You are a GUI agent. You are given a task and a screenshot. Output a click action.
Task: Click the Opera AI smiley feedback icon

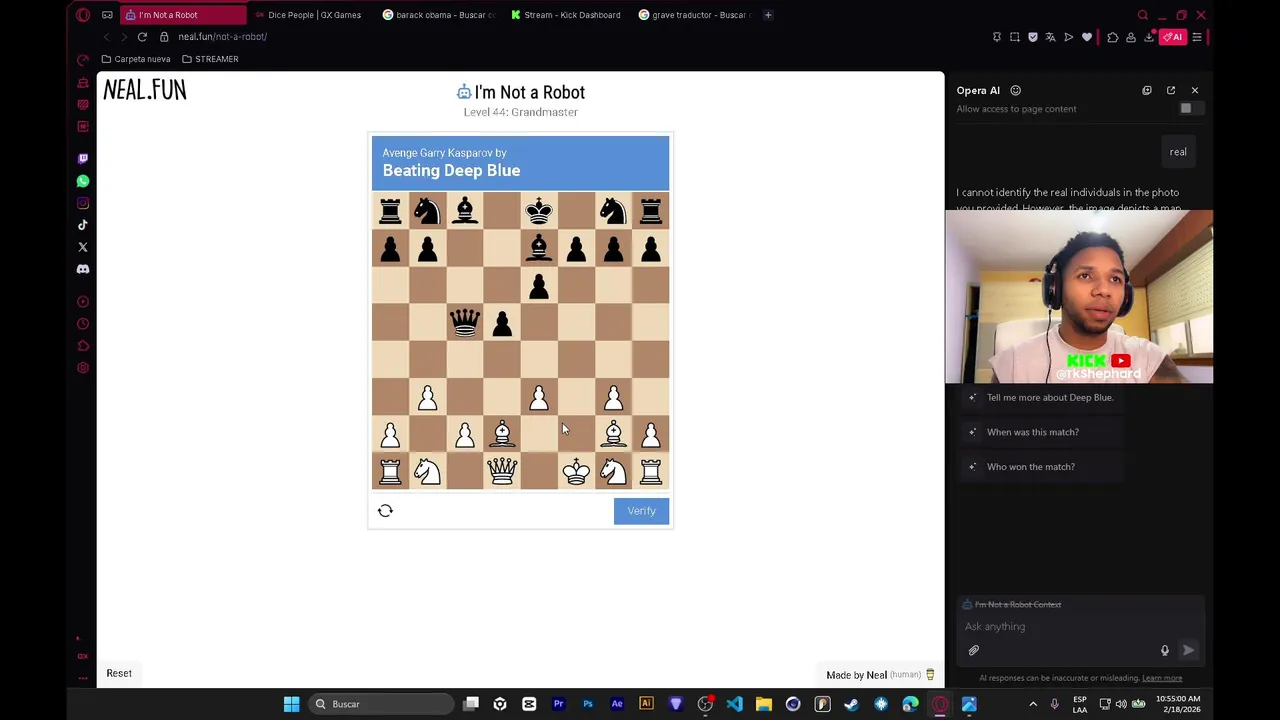coord(1015,90)
